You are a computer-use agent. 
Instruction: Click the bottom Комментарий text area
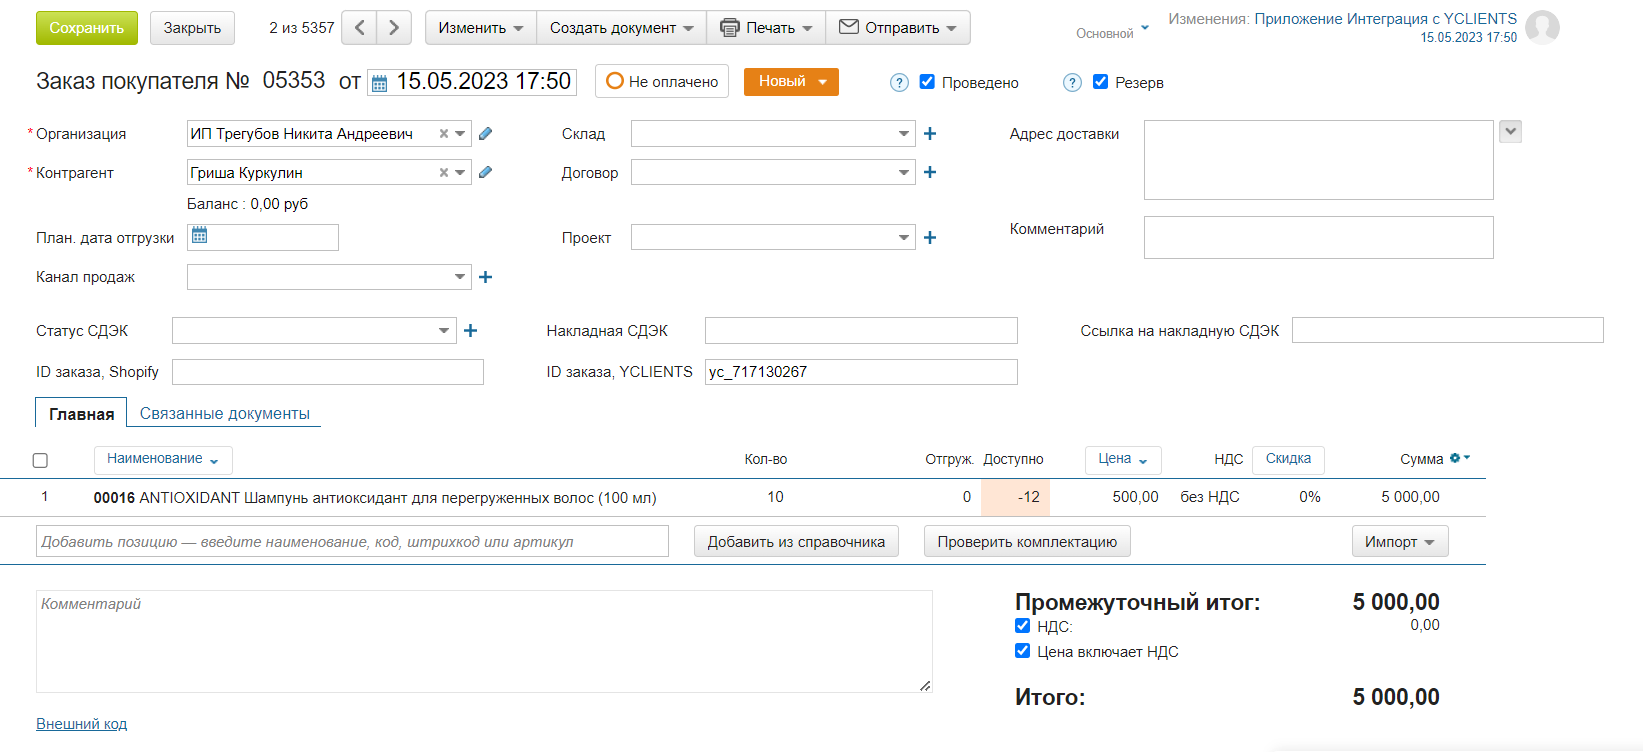tap(484, 641)
